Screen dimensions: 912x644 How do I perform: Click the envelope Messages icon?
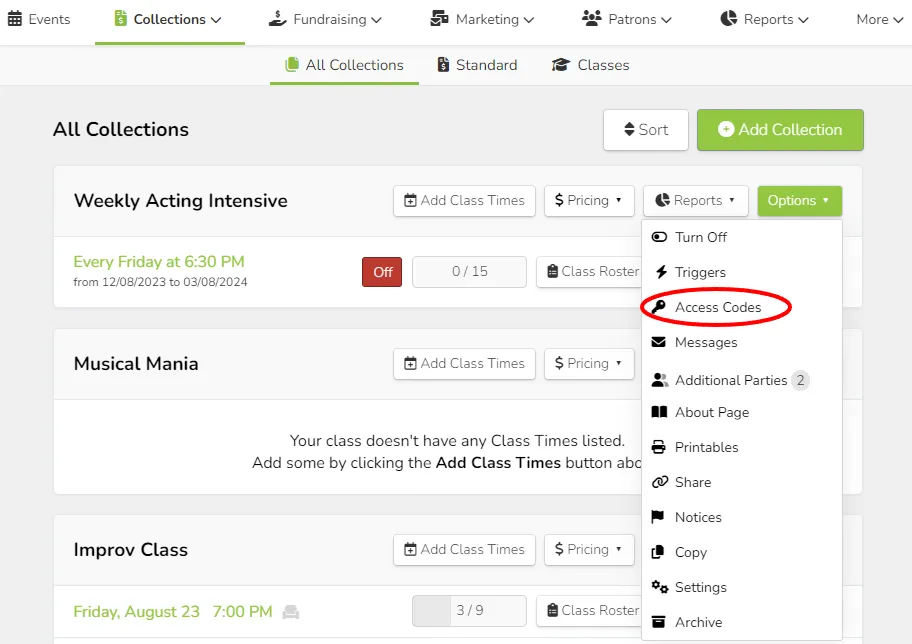tap(658, 342)
